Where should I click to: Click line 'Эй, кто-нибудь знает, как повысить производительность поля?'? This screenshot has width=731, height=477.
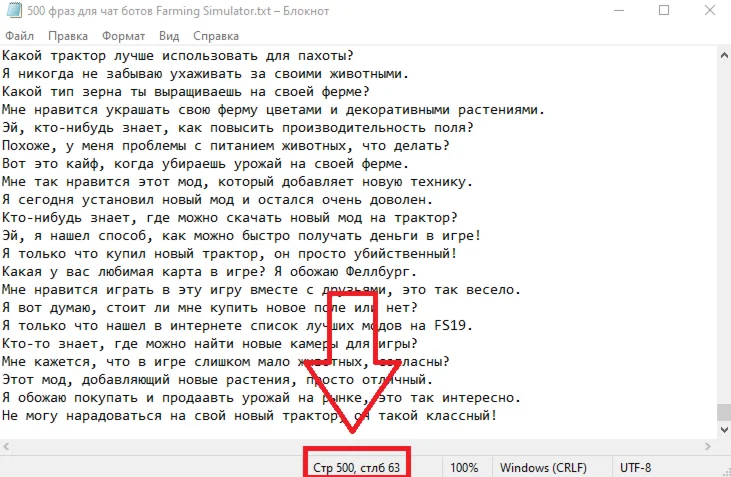click(238, 128)
